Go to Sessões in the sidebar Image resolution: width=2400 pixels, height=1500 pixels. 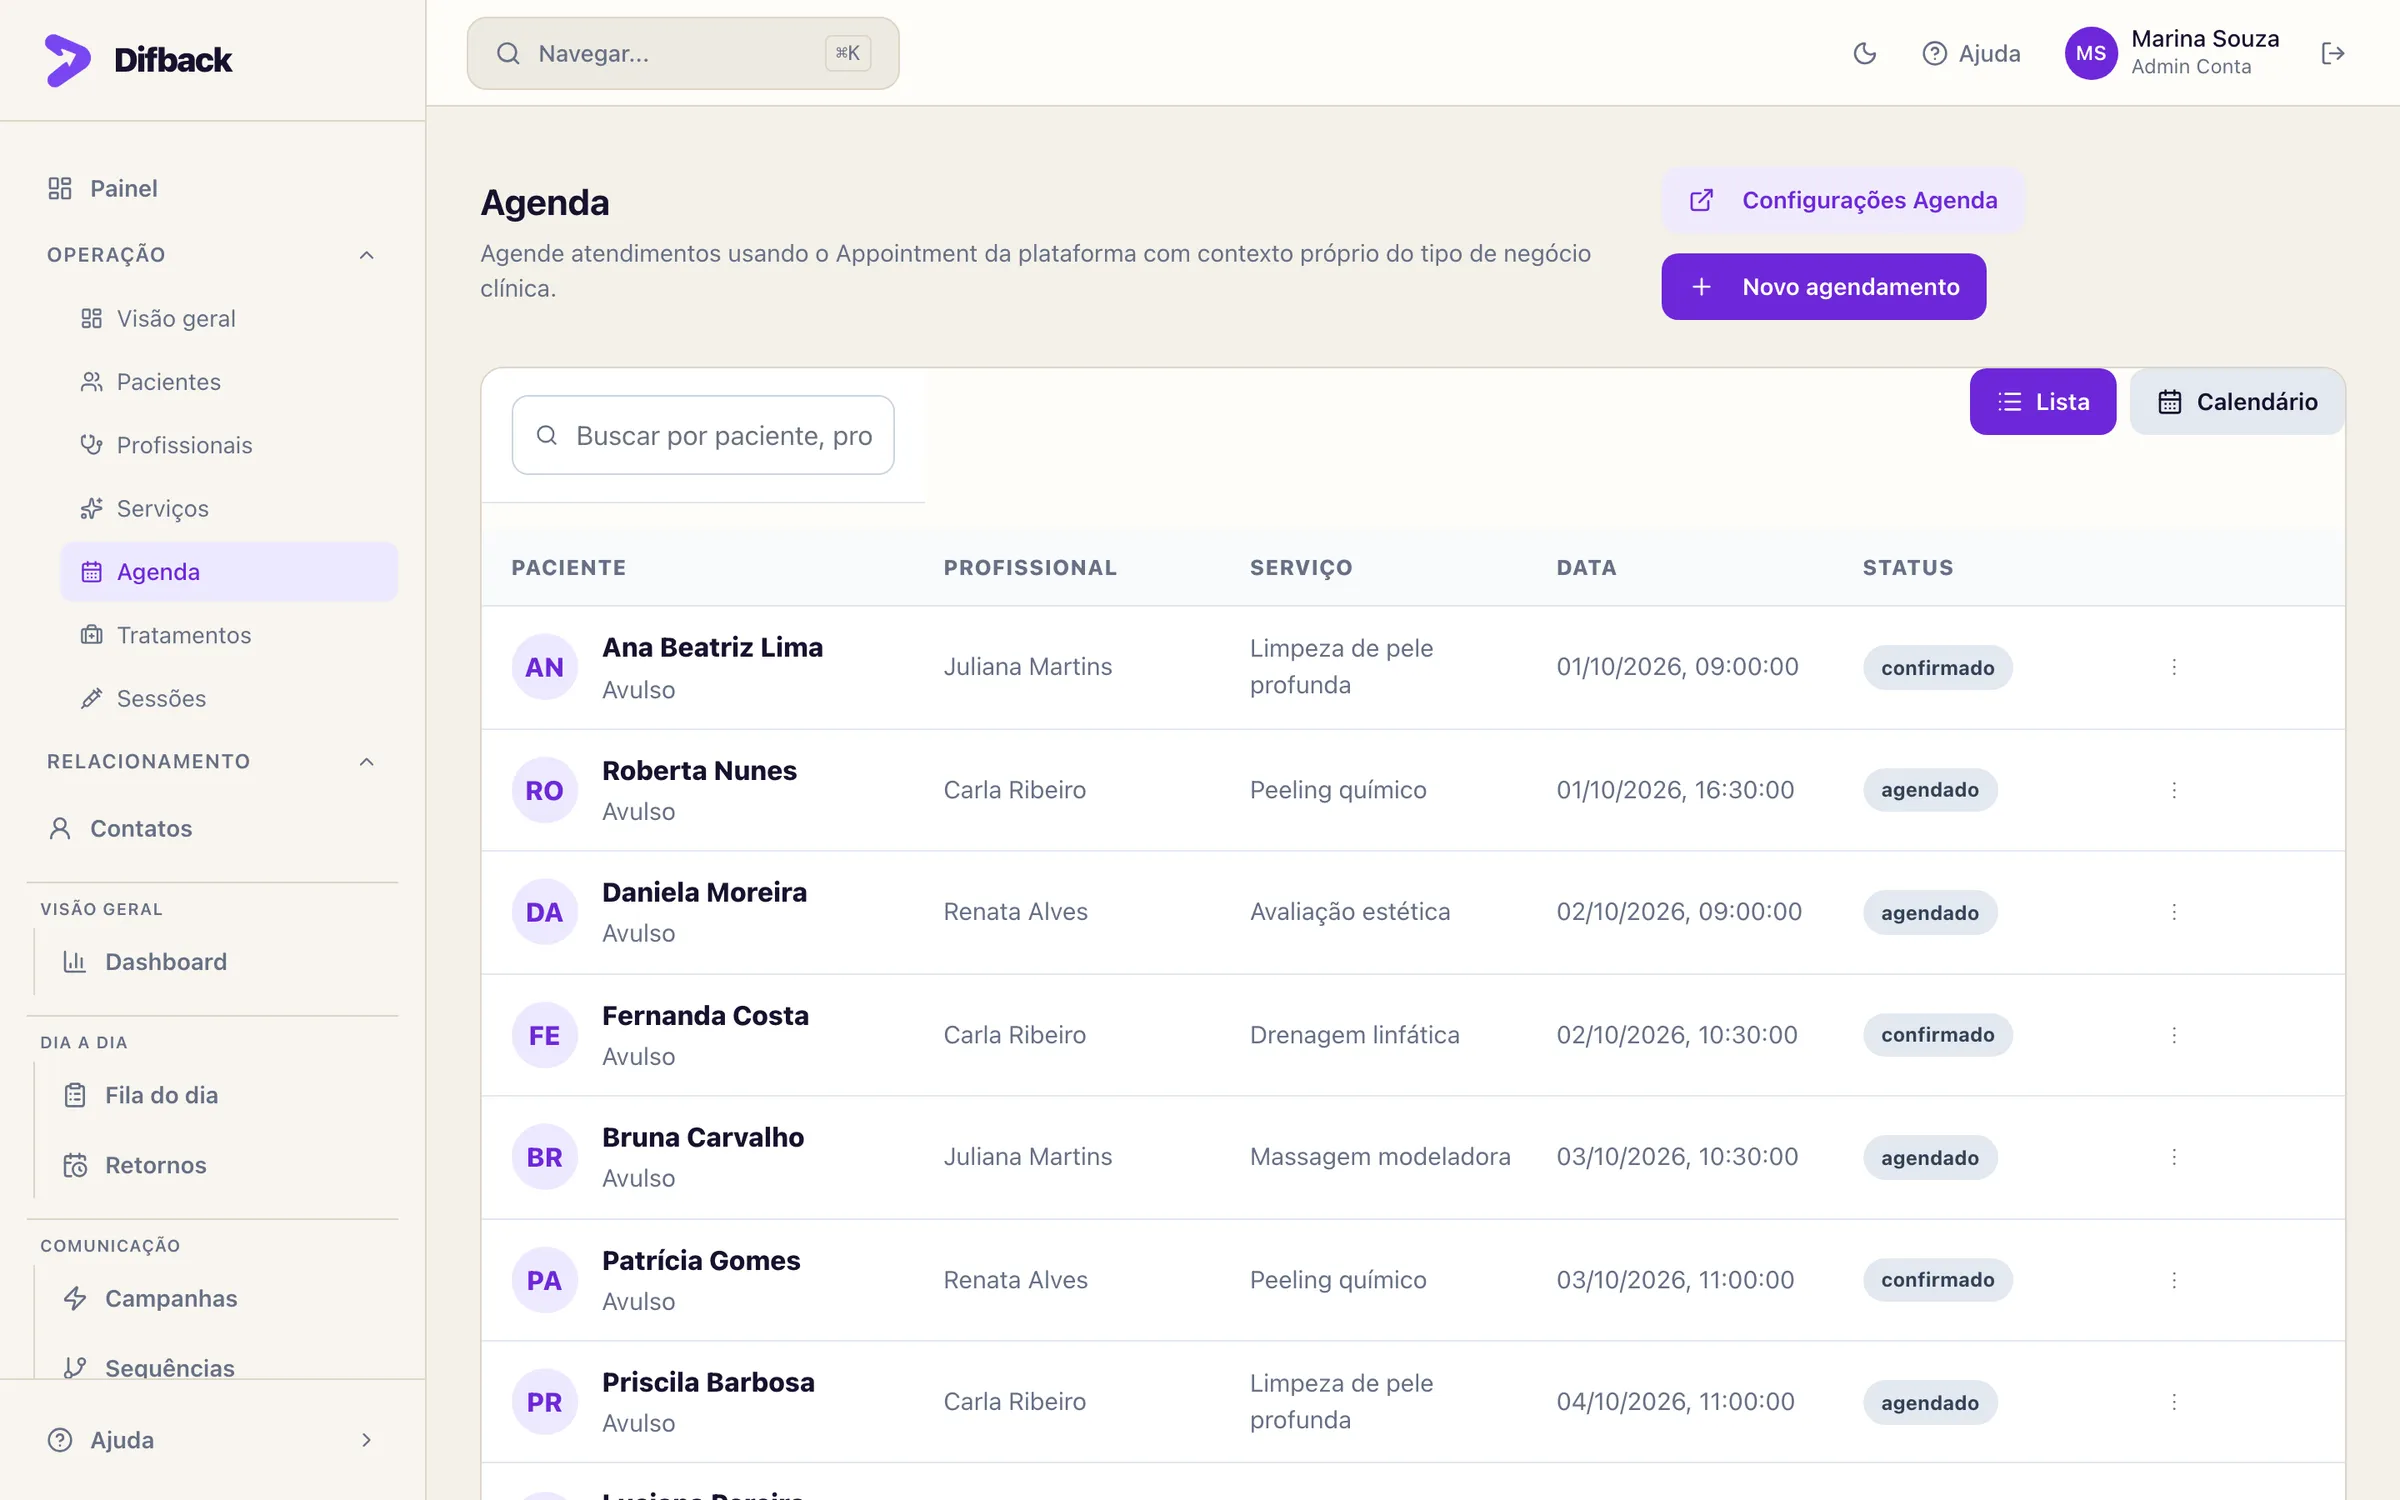(229, 699)
